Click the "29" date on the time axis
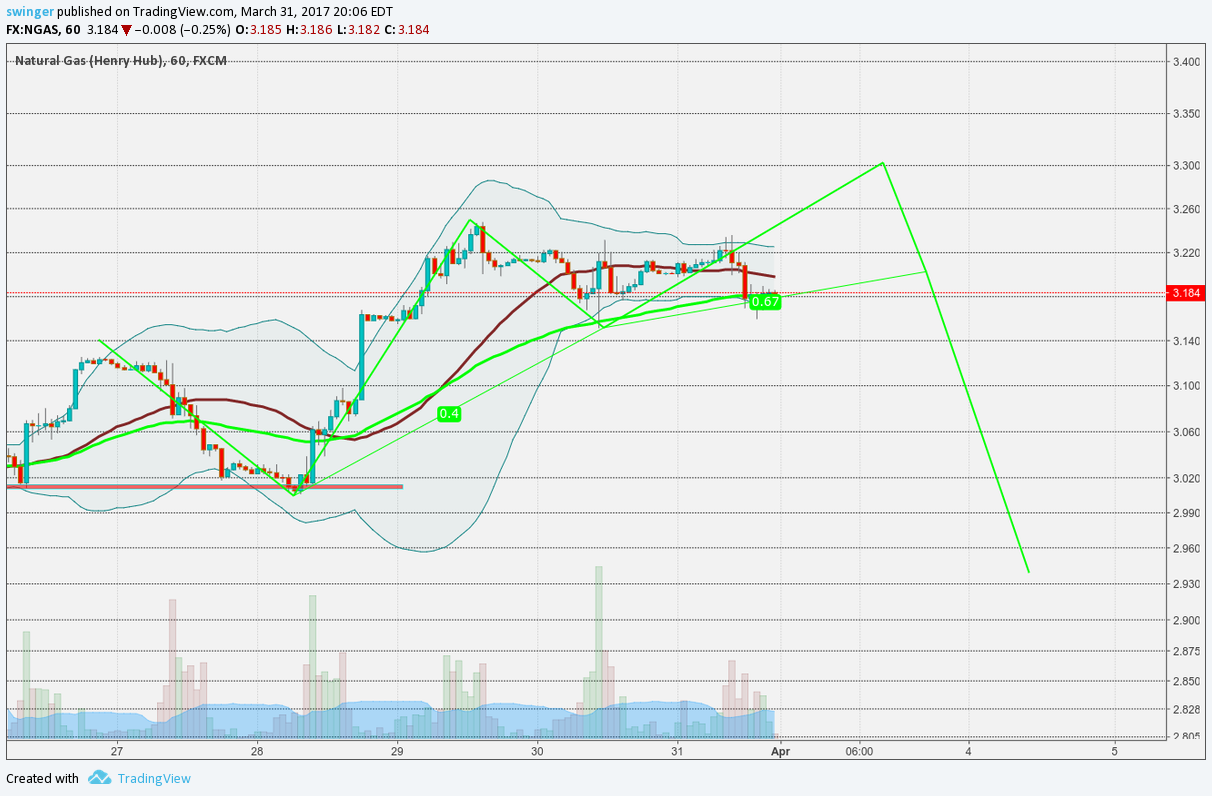Viewport: 1212px width, 796px height. click(x=397, y=751)
